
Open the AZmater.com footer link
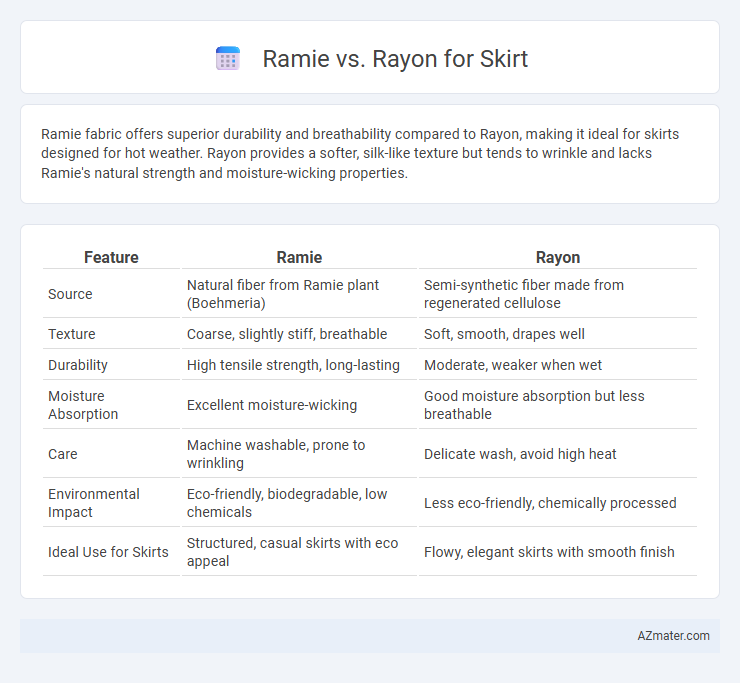tap(673, 636)
